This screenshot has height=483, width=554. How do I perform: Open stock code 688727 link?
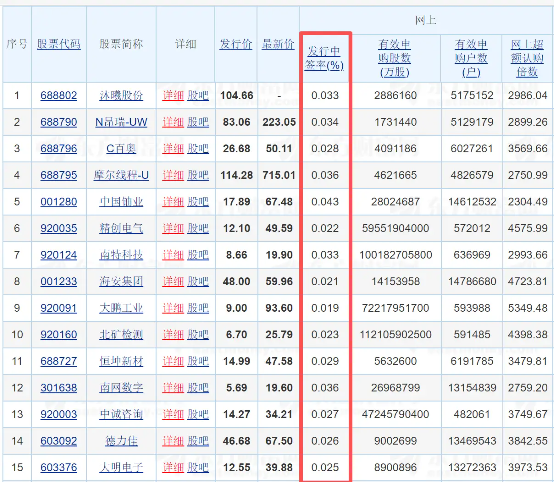click(x=59, y=361)
